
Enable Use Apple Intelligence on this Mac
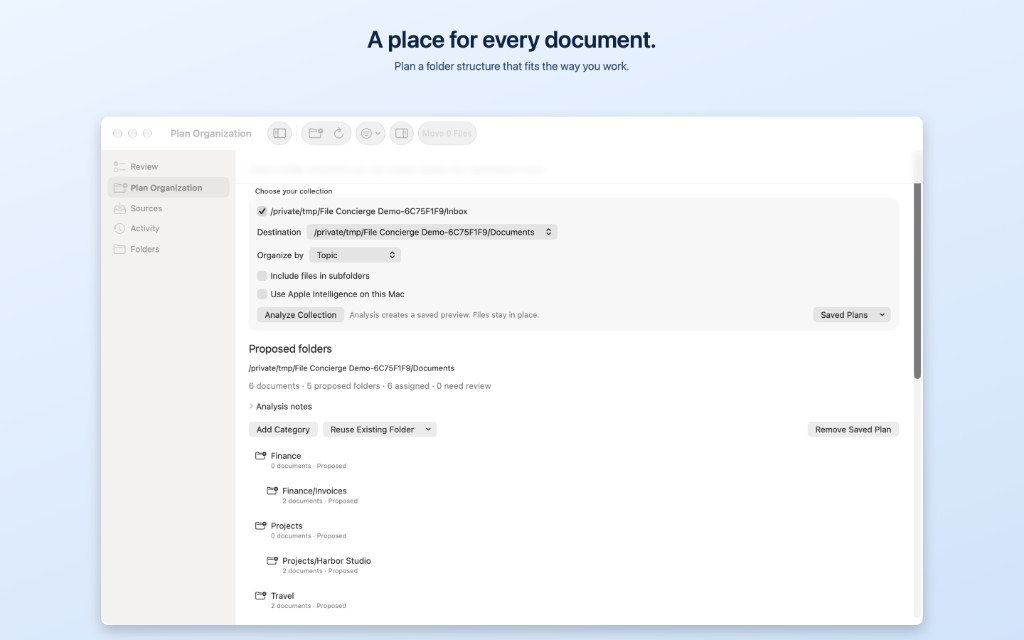262,294
